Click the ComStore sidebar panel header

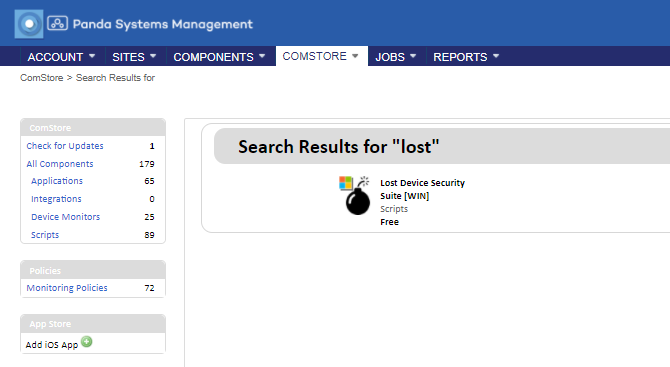click(93, 127)
